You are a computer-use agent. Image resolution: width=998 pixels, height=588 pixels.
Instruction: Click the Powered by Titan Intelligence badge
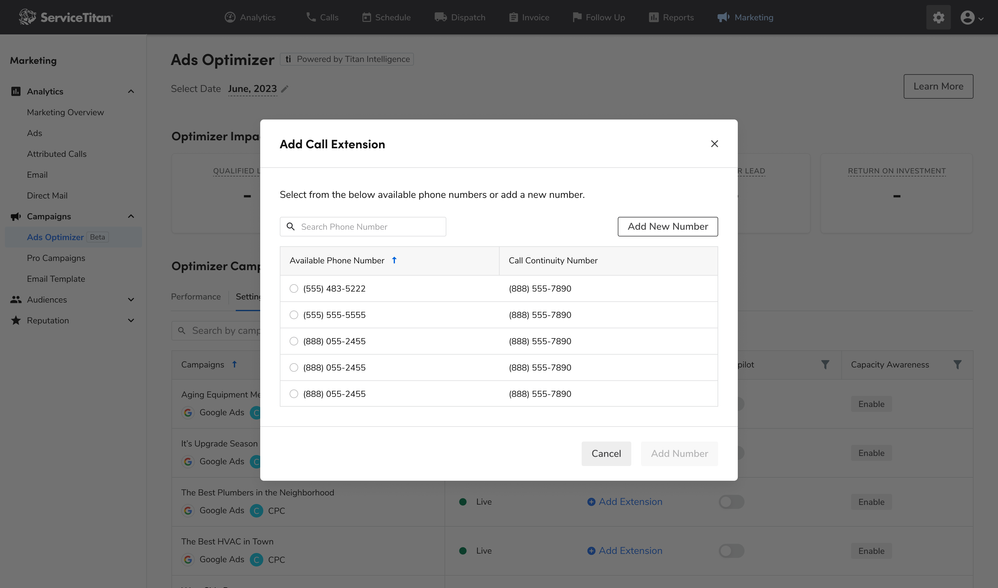tap(347, 59)
